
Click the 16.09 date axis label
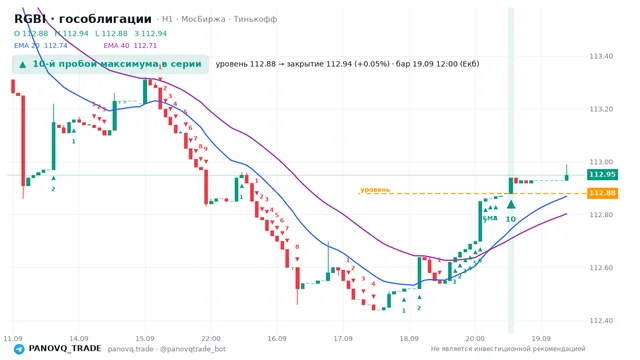(x=277, y=339)
